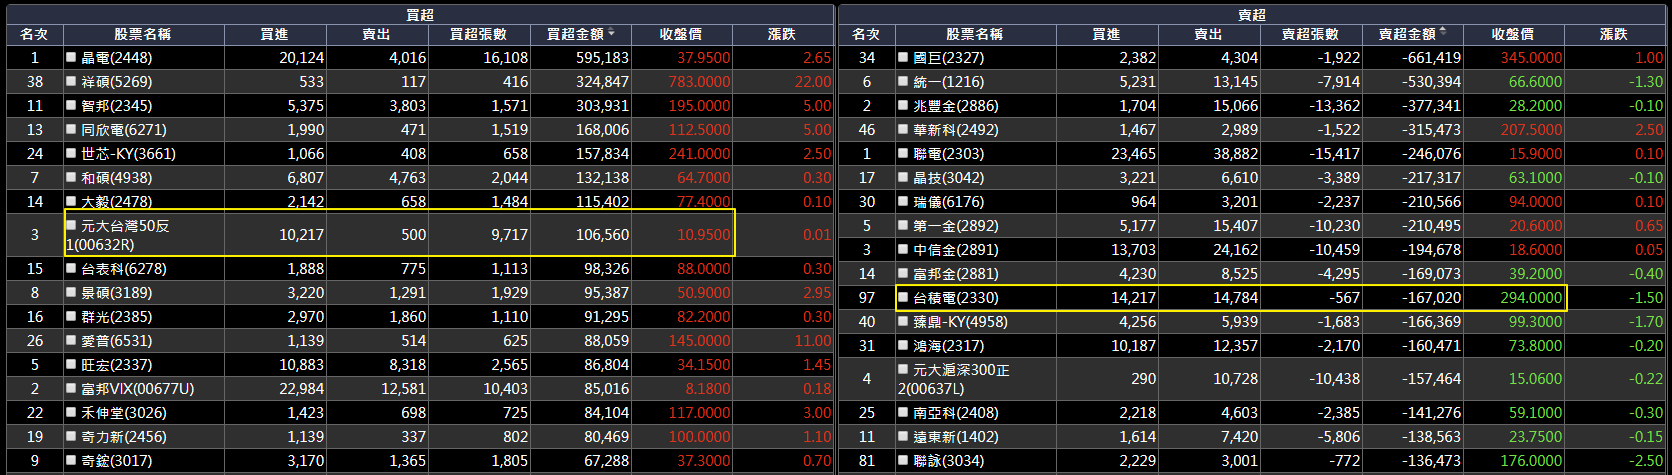Viewport: 1672px width, 475px height.
Task: Enable the checkbox beside 鴻海(2317)
Action: click(x=903, y=346)
